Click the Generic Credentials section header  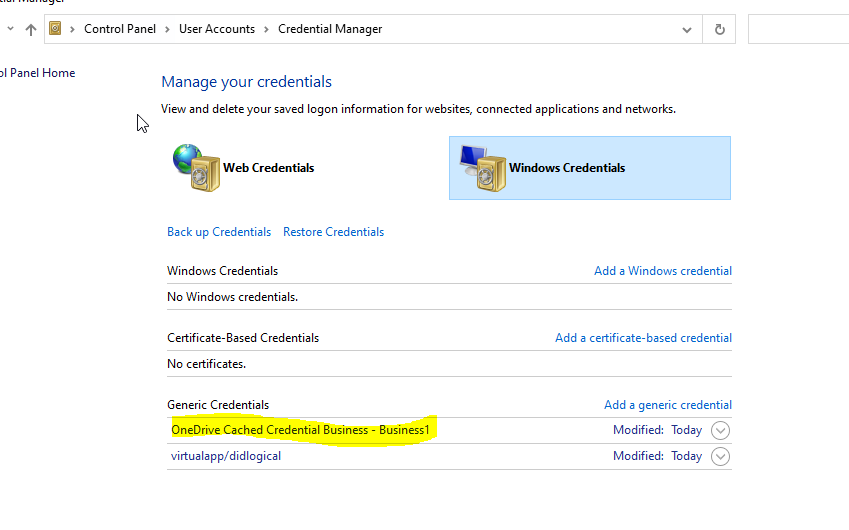click(218, 405)
